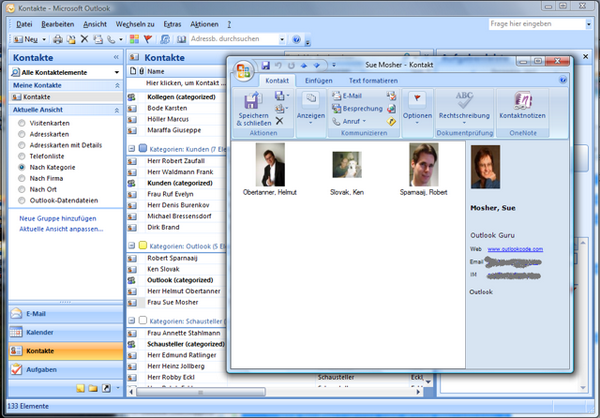Click the web page globe icon in ribbon
The height and width of the screenshot is (418, 600).
point(391,109)
